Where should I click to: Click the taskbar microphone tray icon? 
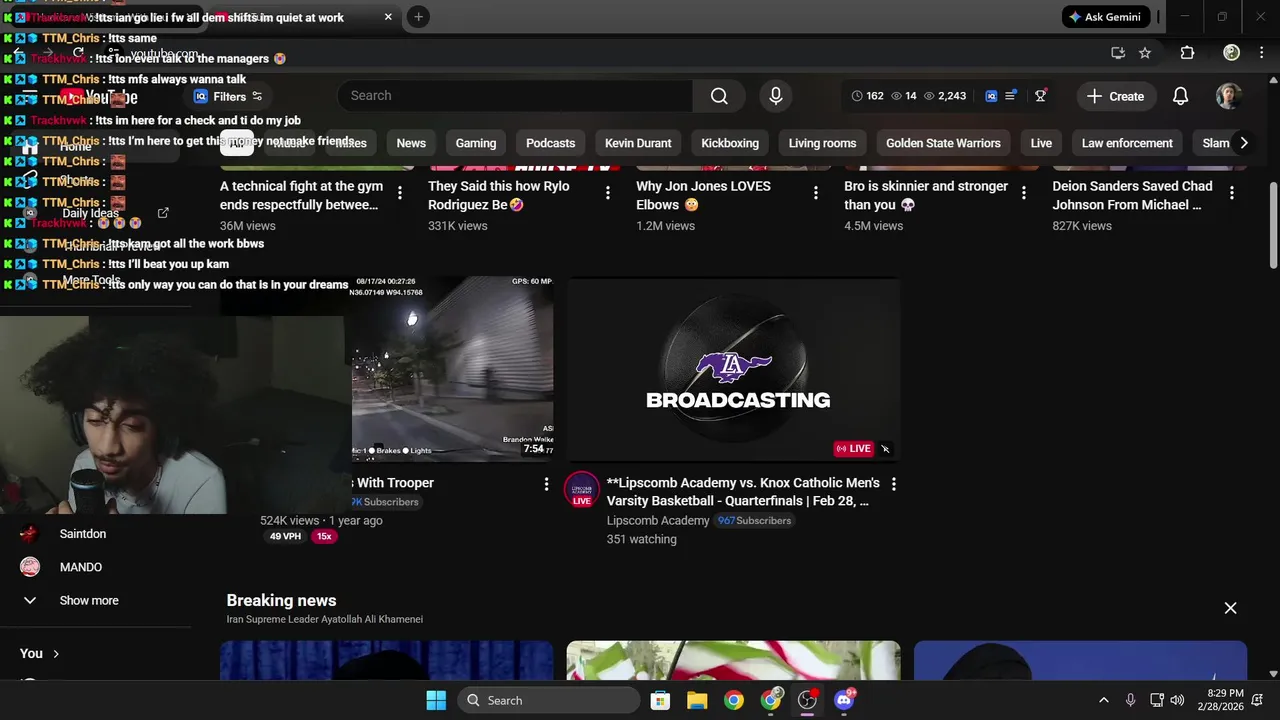(x=1130, y=700)
